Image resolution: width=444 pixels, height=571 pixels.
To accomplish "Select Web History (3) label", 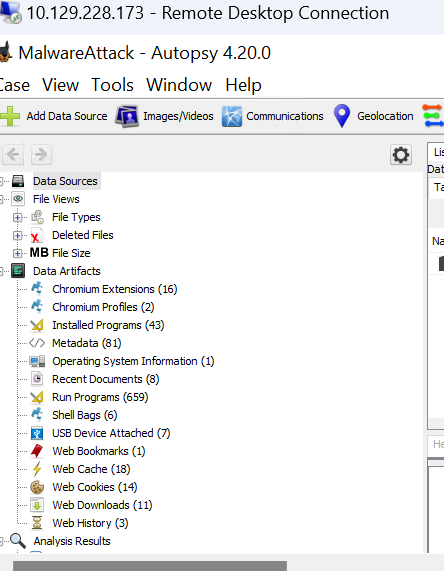I will click(x=90, y=523).
